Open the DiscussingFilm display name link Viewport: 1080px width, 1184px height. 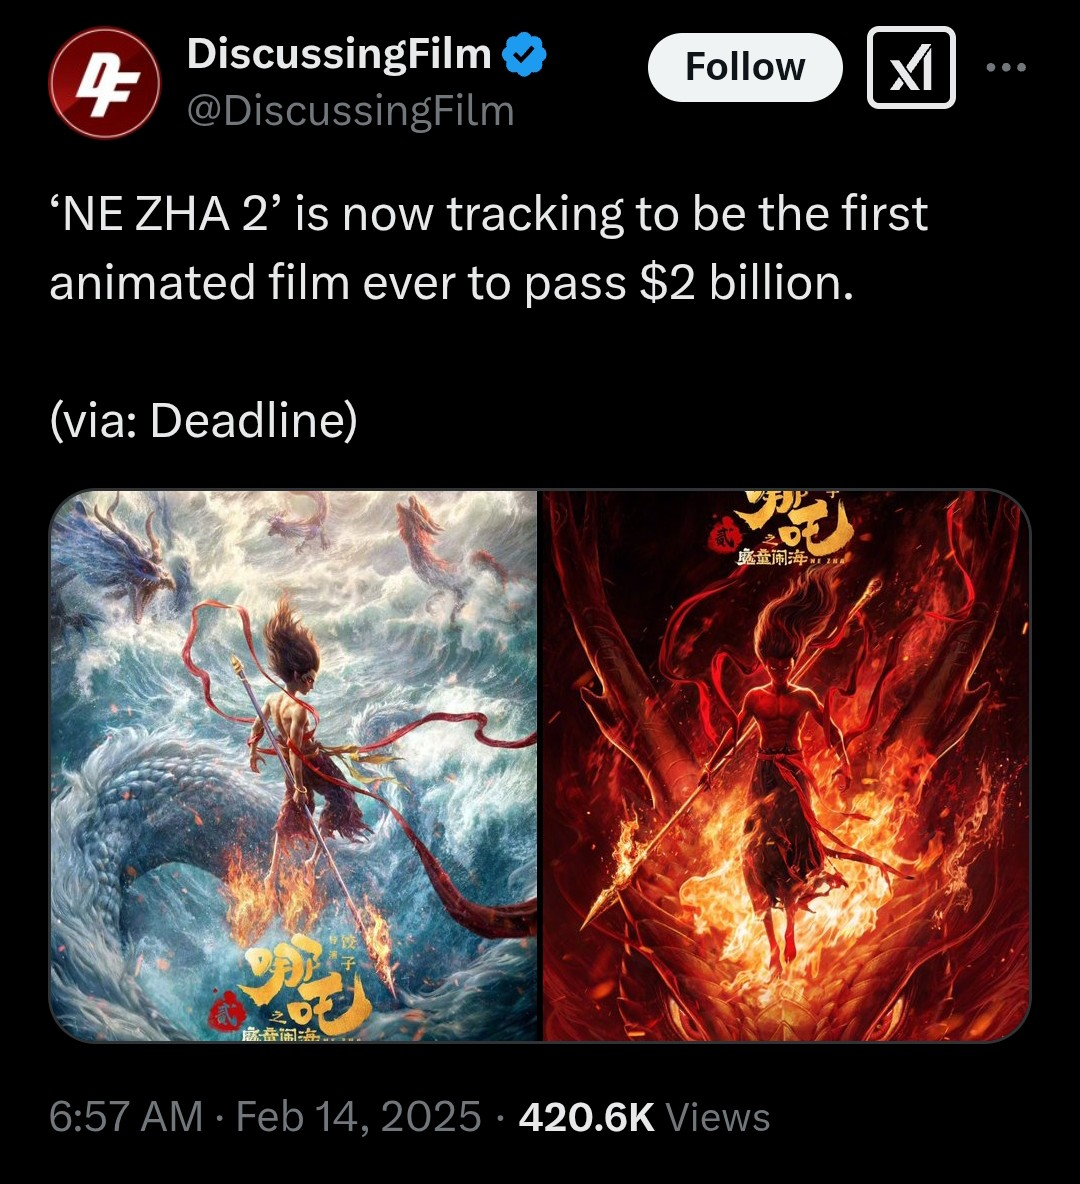tap(339, 54)
